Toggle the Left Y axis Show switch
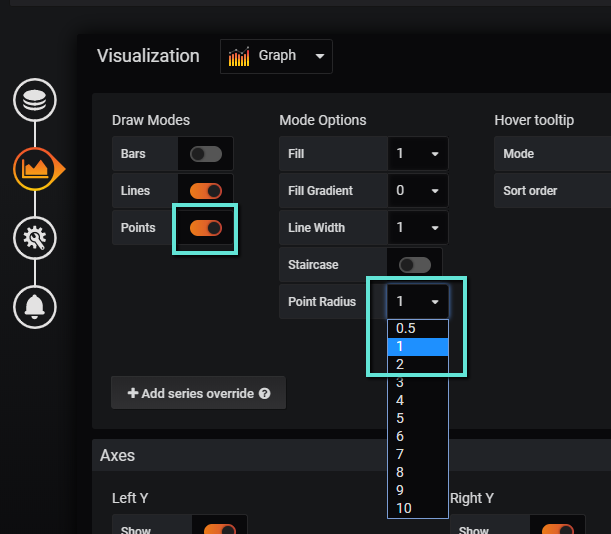Viewport: 611px width, 534px height. (219, 529)
